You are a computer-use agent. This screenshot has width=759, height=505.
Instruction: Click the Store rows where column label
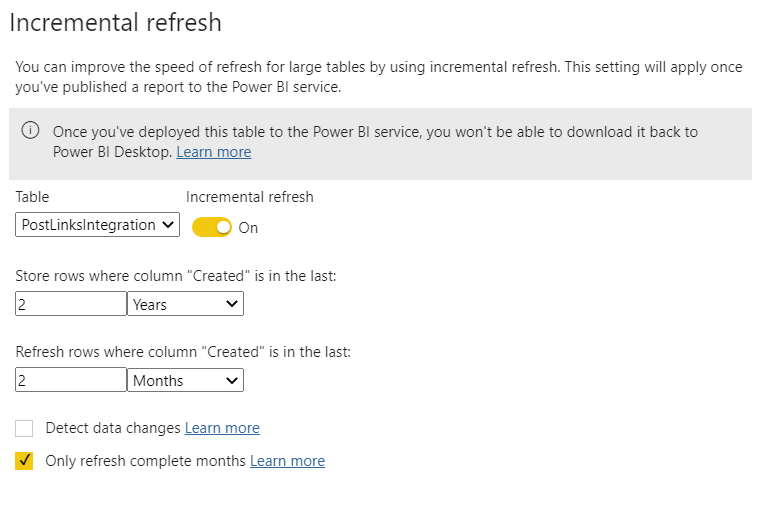(176, 275)
